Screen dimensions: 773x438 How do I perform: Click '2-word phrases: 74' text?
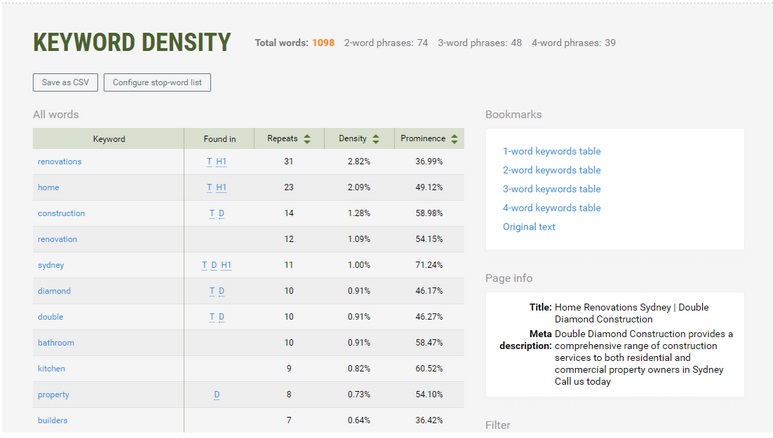pyautogui.click(x=386, y=43)
